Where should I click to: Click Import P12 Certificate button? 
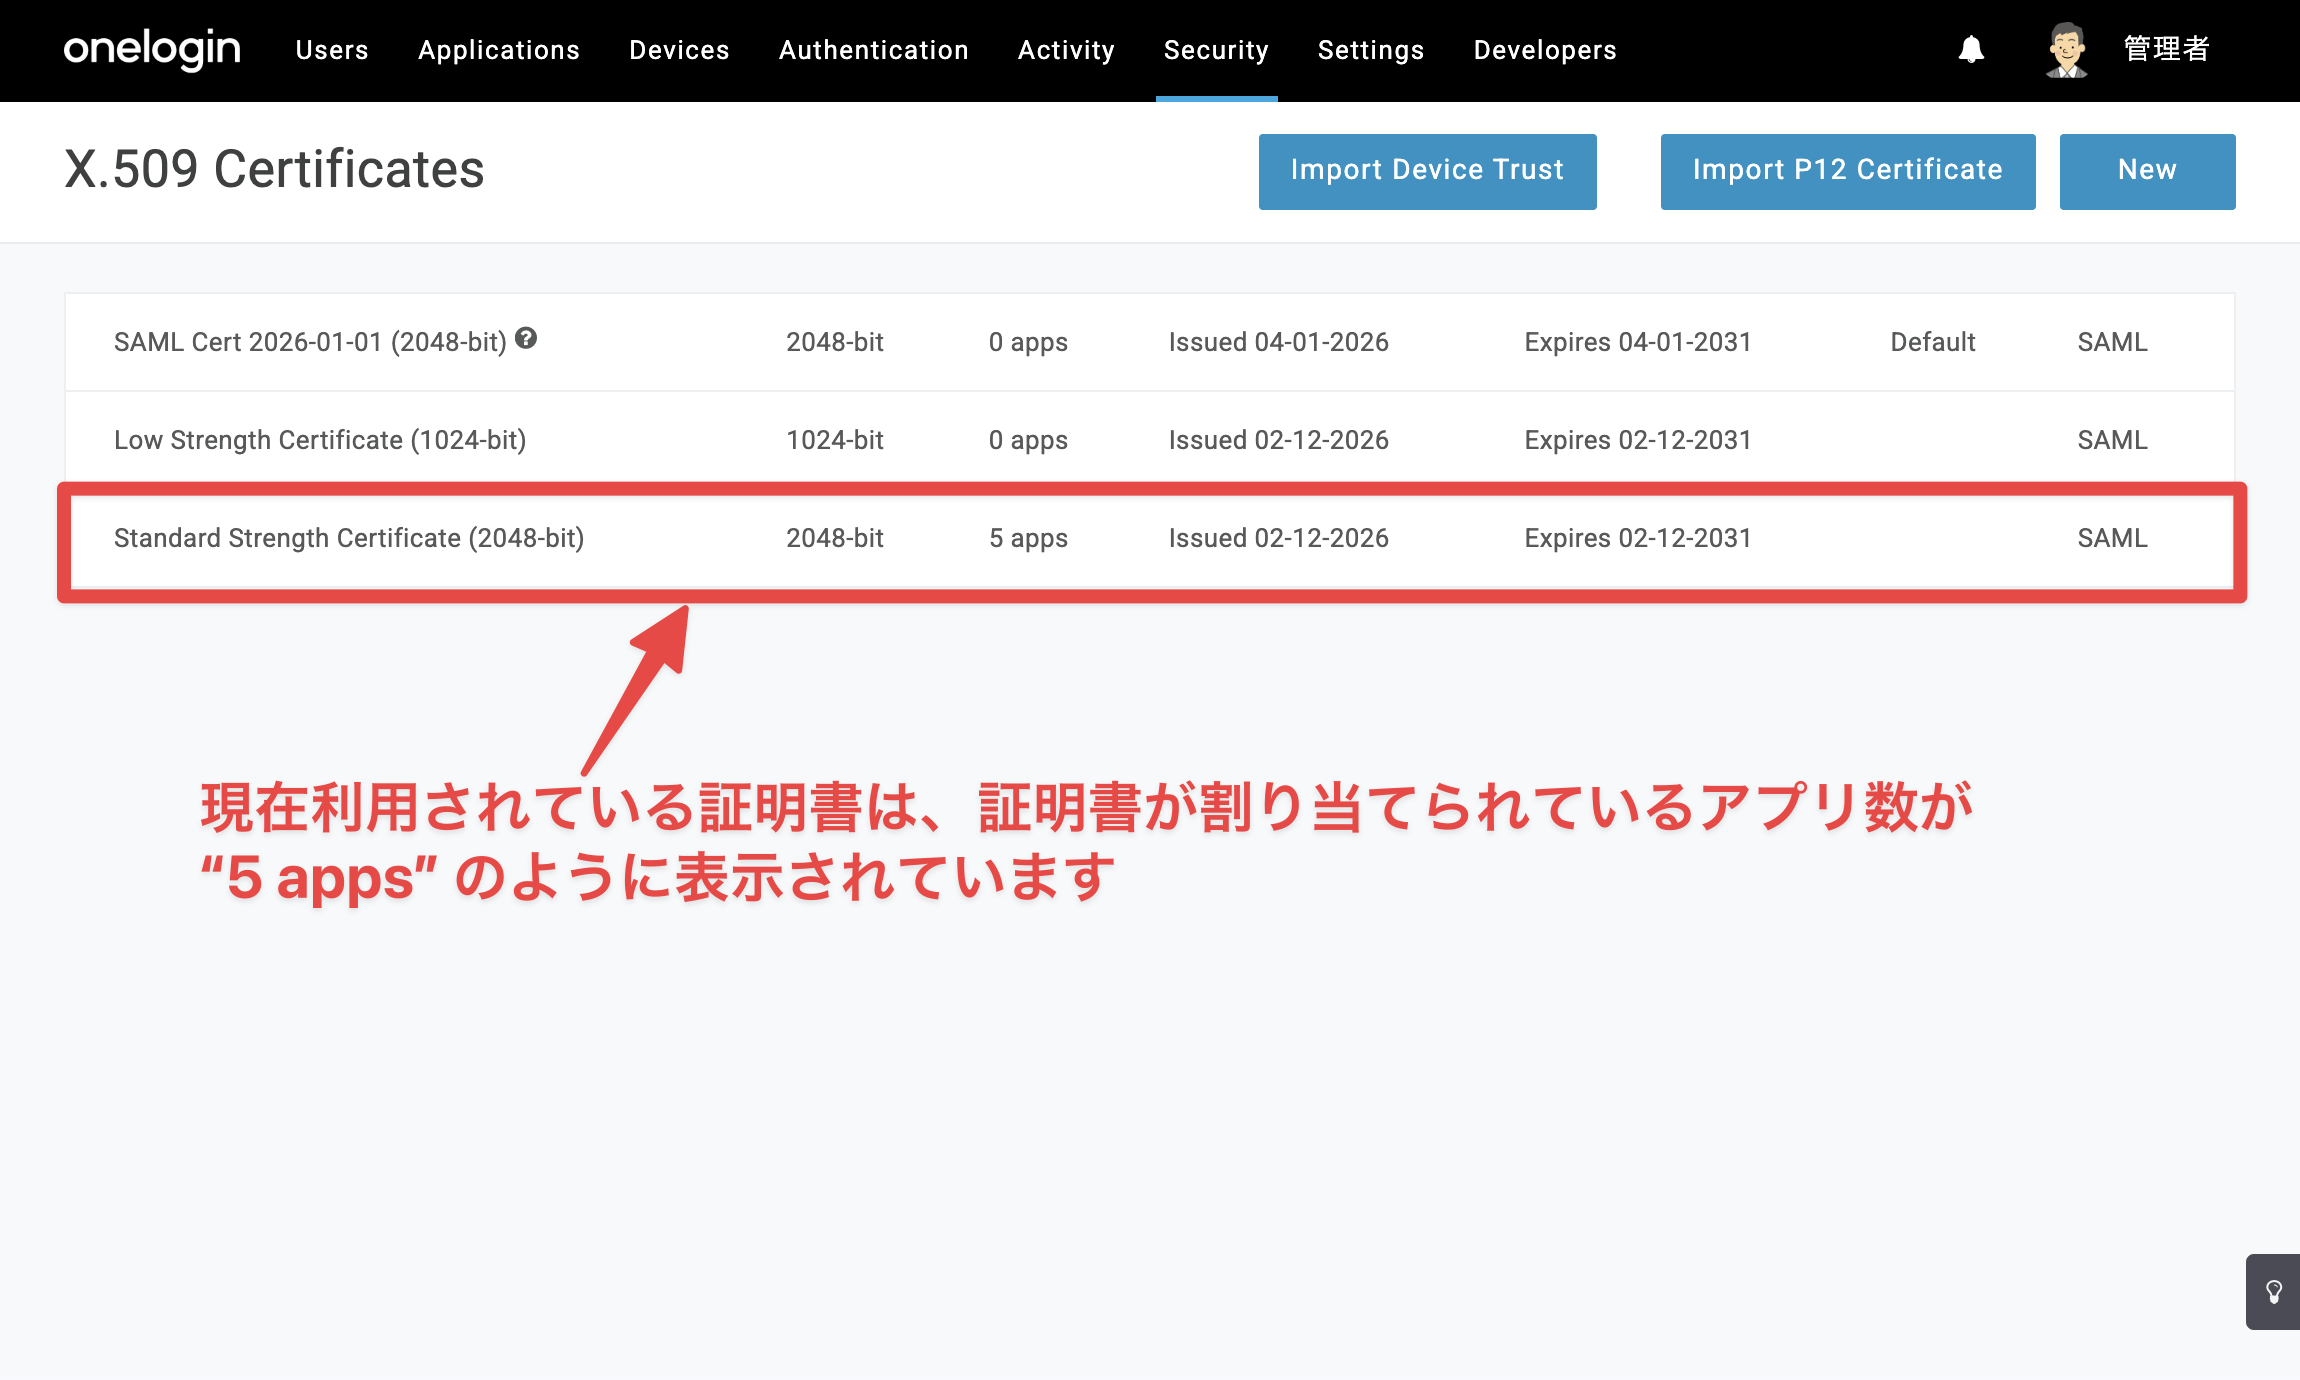click(1847, 171)
